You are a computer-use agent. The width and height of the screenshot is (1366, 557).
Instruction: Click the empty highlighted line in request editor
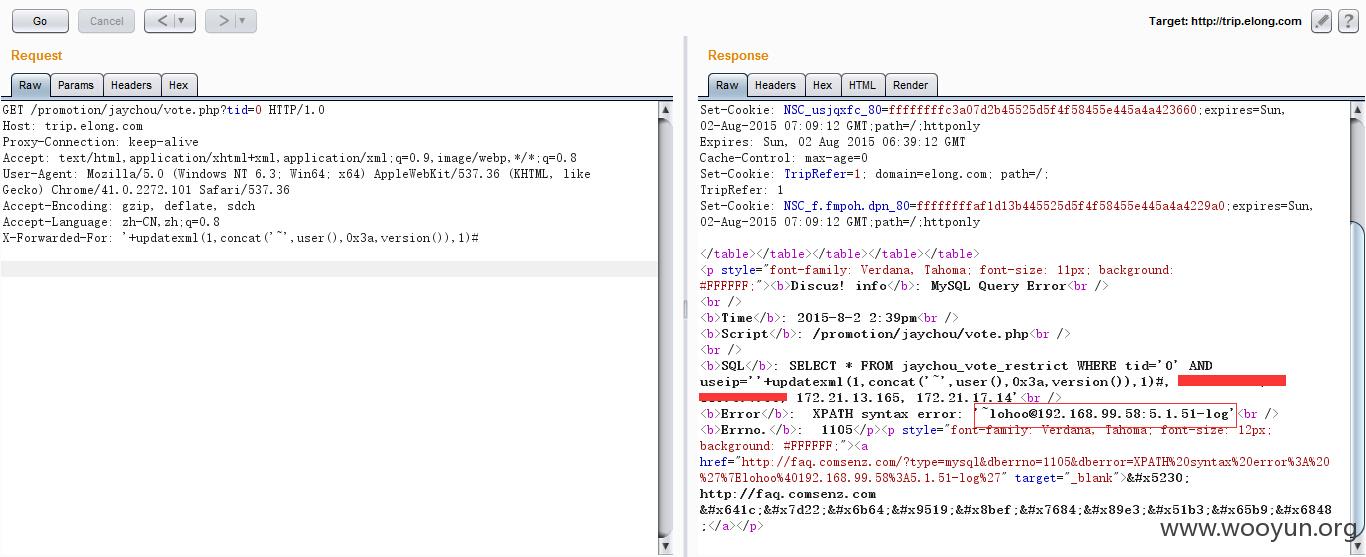pos(329,269)
